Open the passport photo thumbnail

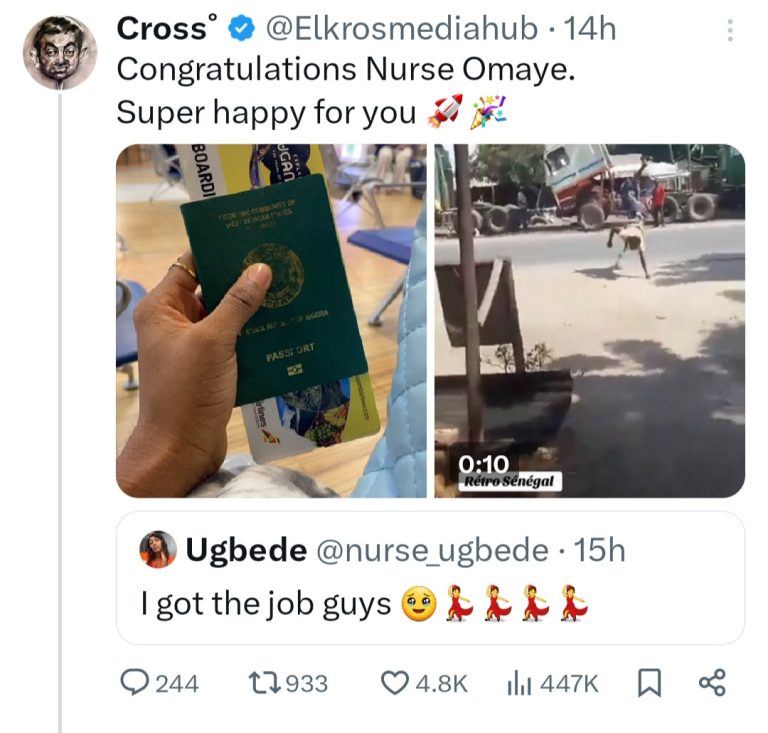[x=271, y=321]
